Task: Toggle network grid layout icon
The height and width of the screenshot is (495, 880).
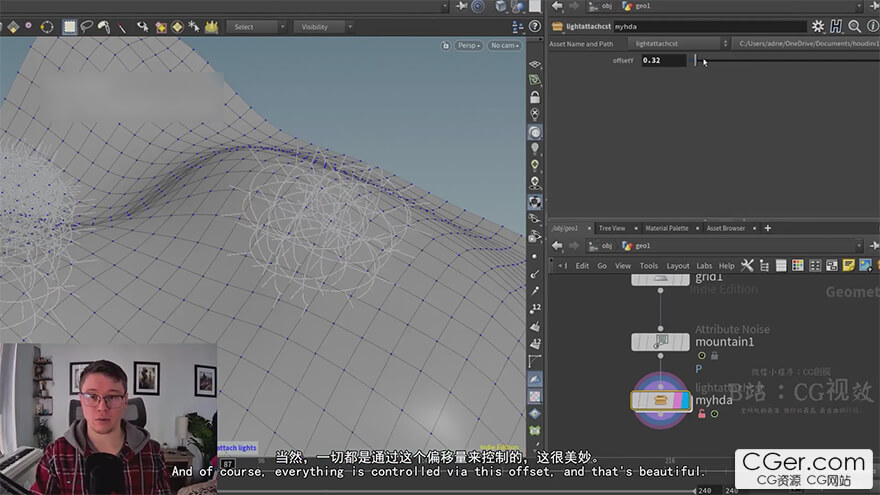Action: (x=815, y=265)
